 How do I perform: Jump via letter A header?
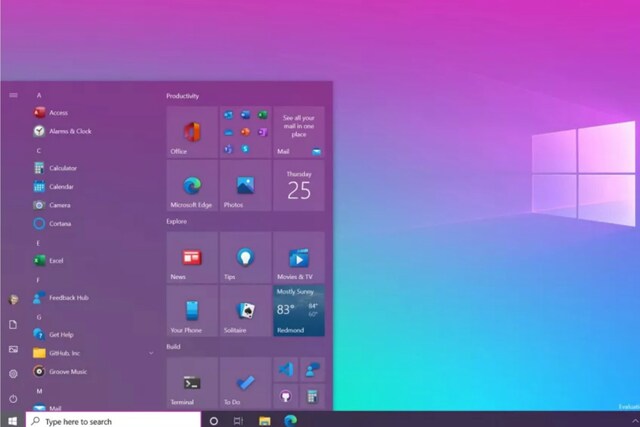(39, 95)
